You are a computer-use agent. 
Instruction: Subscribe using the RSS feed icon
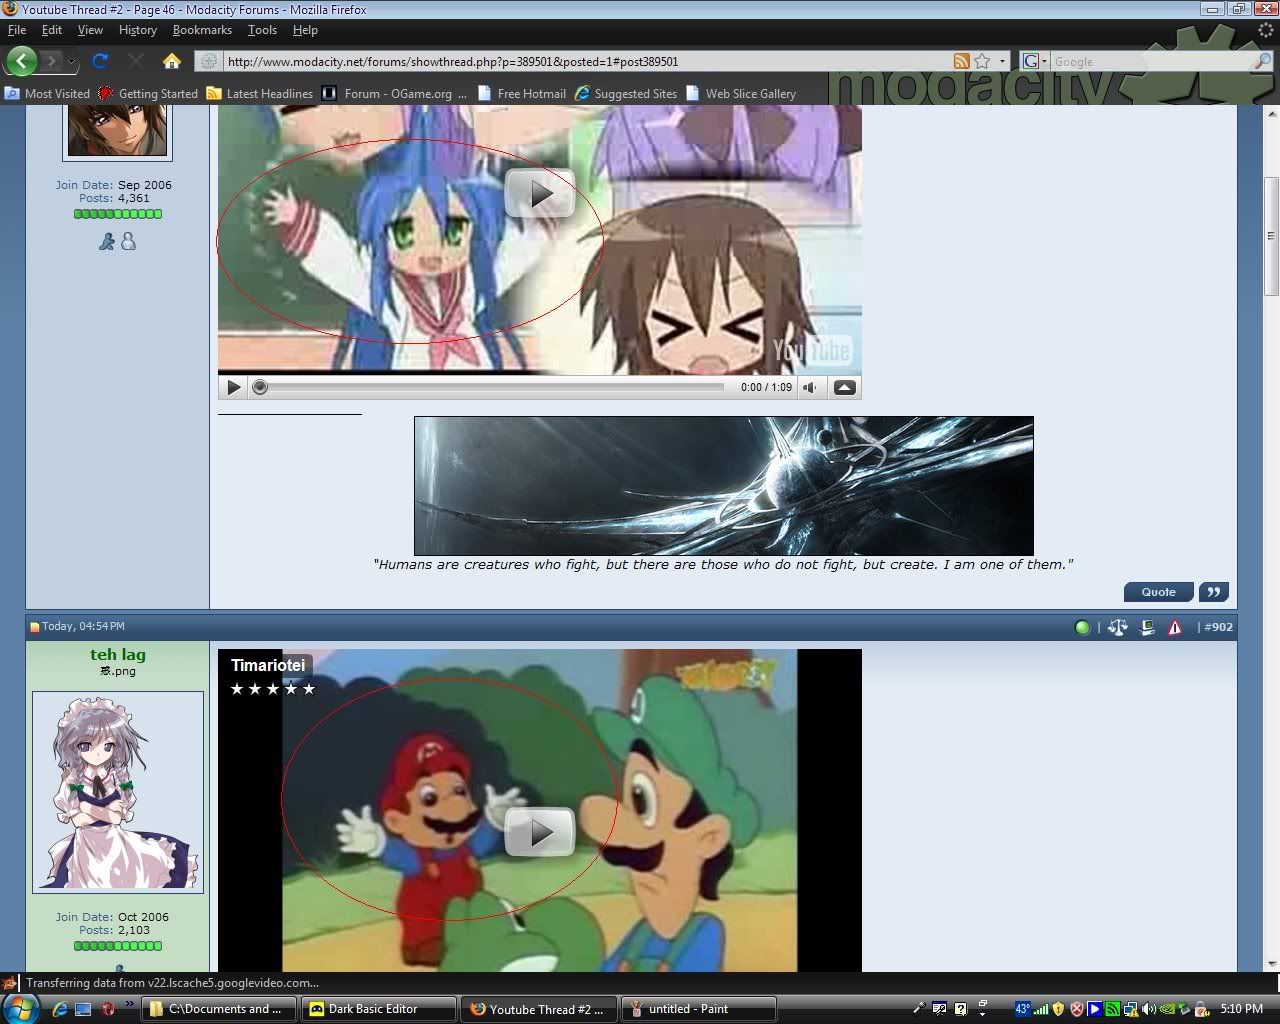(x=961, y=61)
